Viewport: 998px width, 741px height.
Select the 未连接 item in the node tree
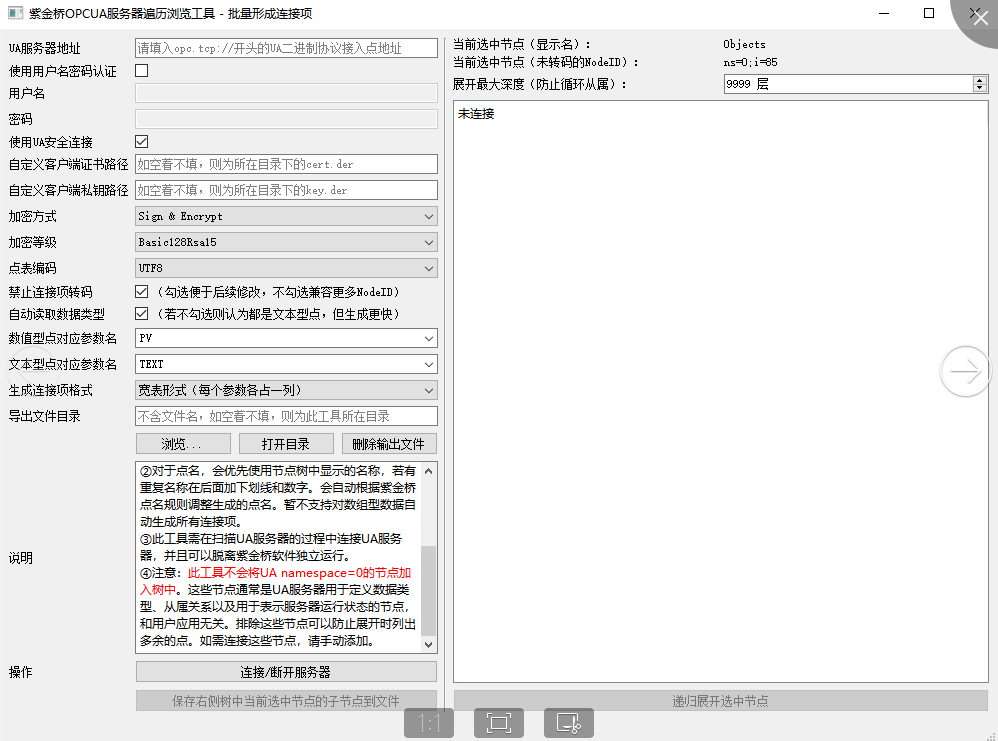[x=476, y=114]
